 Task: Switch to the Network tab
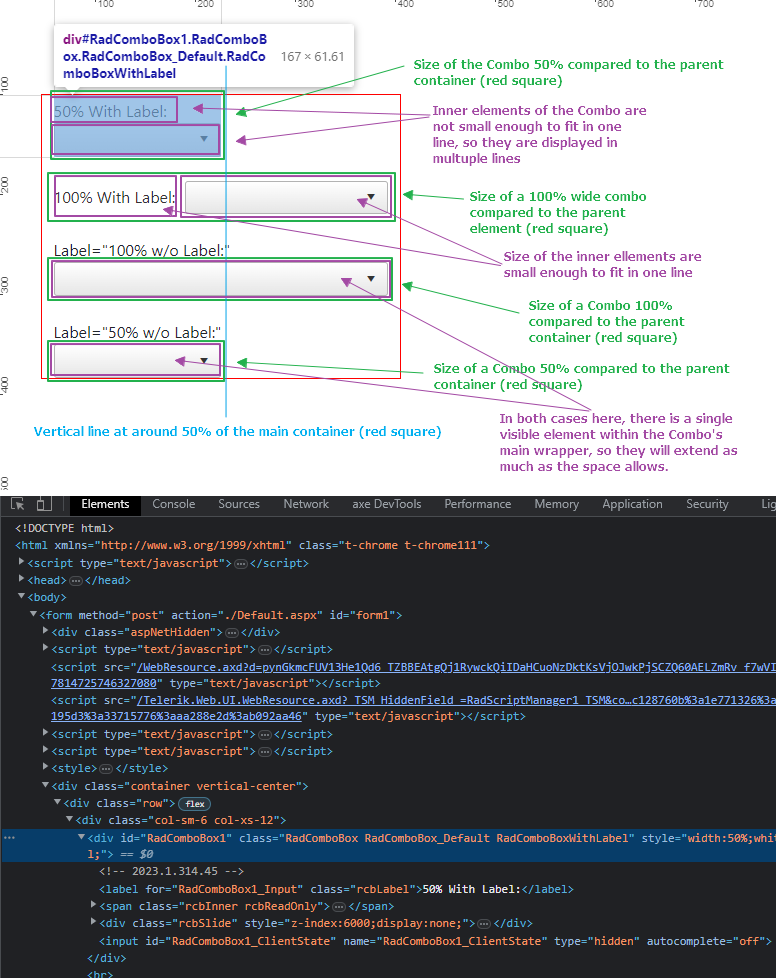point(306,504)
